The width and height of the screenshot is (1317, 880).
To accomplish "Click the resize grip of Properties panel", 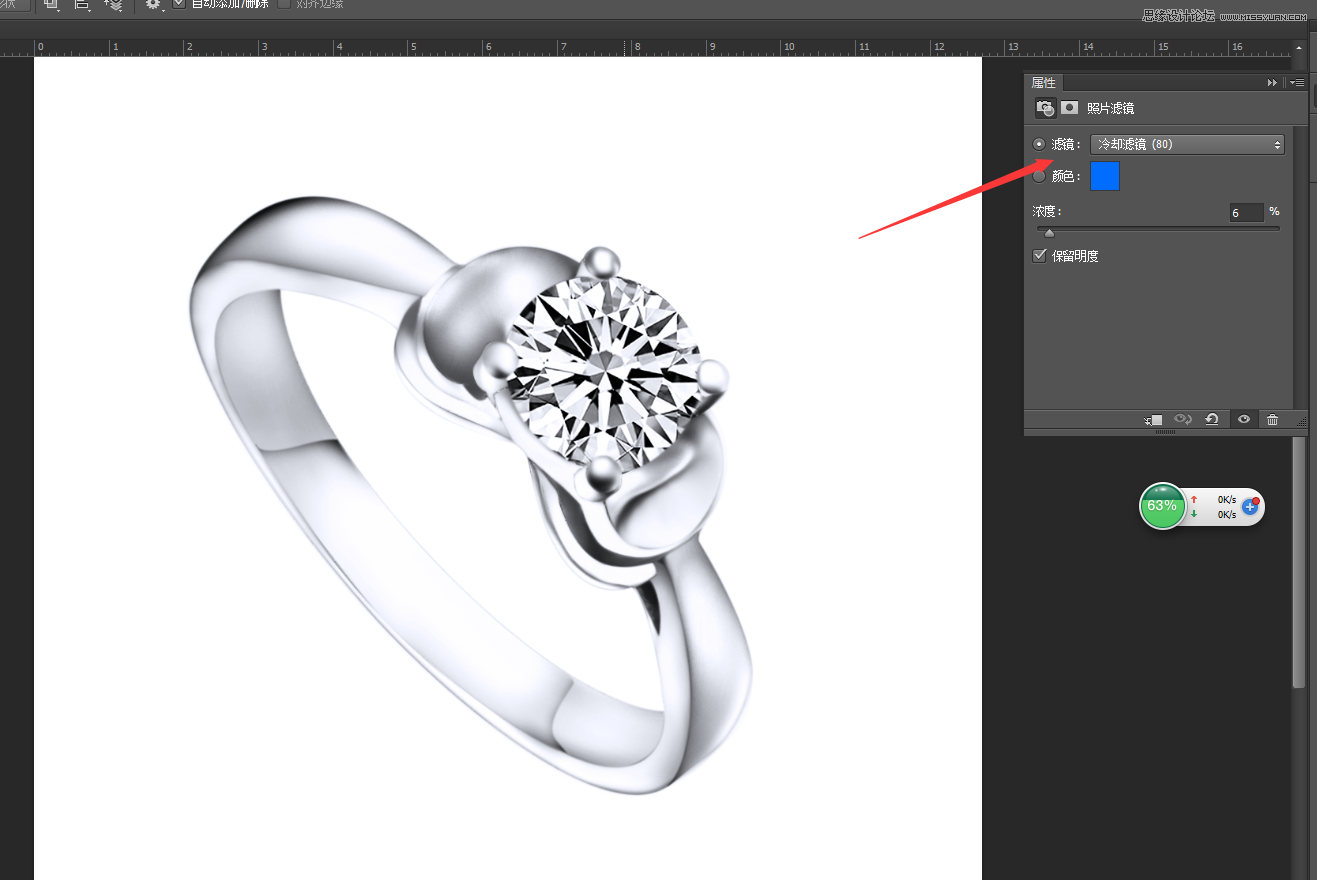I will pyautogui.click(x=1302, y=423).
